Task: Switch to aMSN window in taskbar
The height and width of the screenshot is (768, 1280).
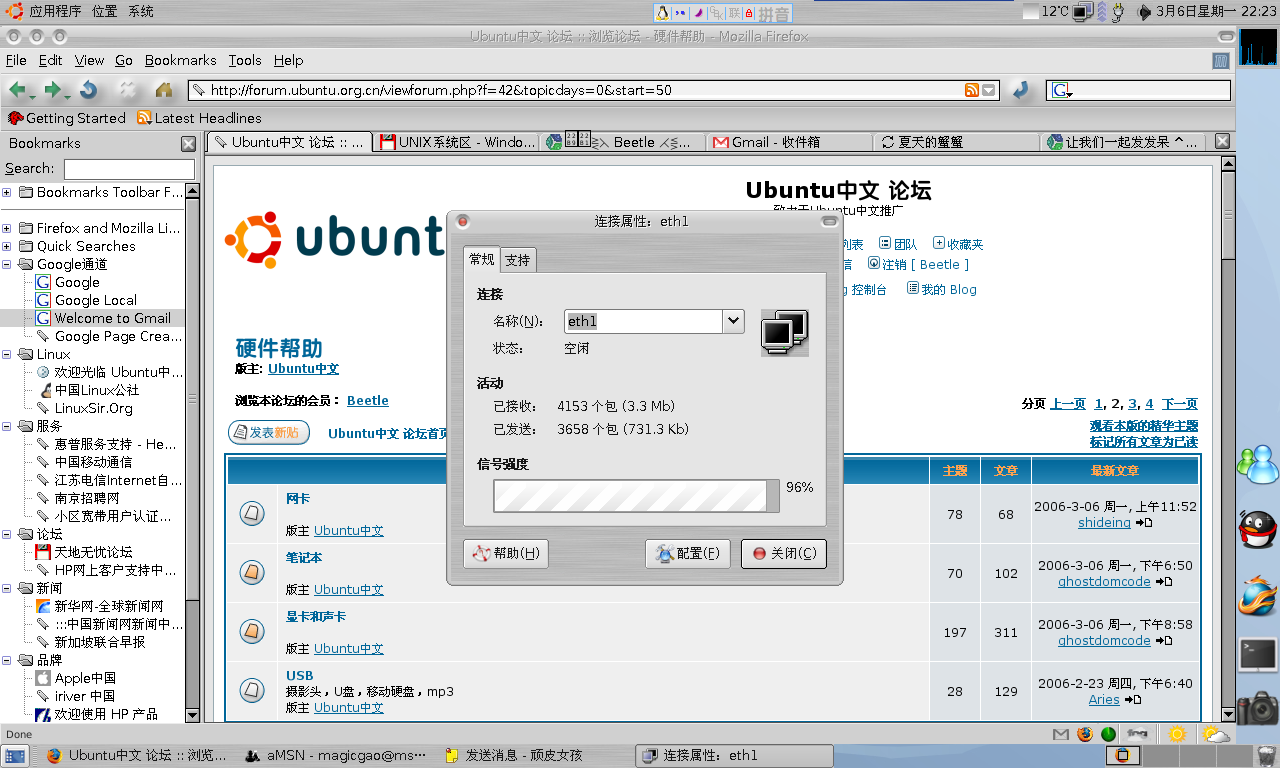Action: click(338, 756)
